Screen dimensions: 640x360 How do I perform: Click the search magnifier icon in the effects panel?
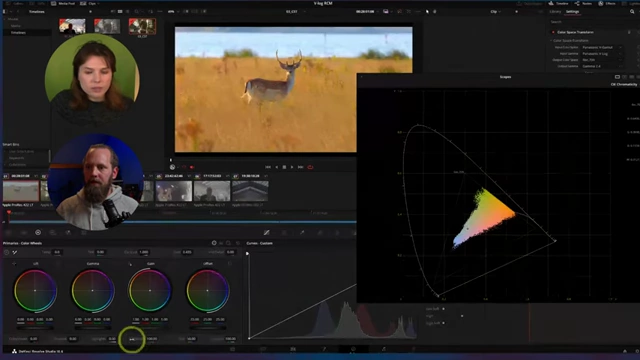(x=632, y=11)
